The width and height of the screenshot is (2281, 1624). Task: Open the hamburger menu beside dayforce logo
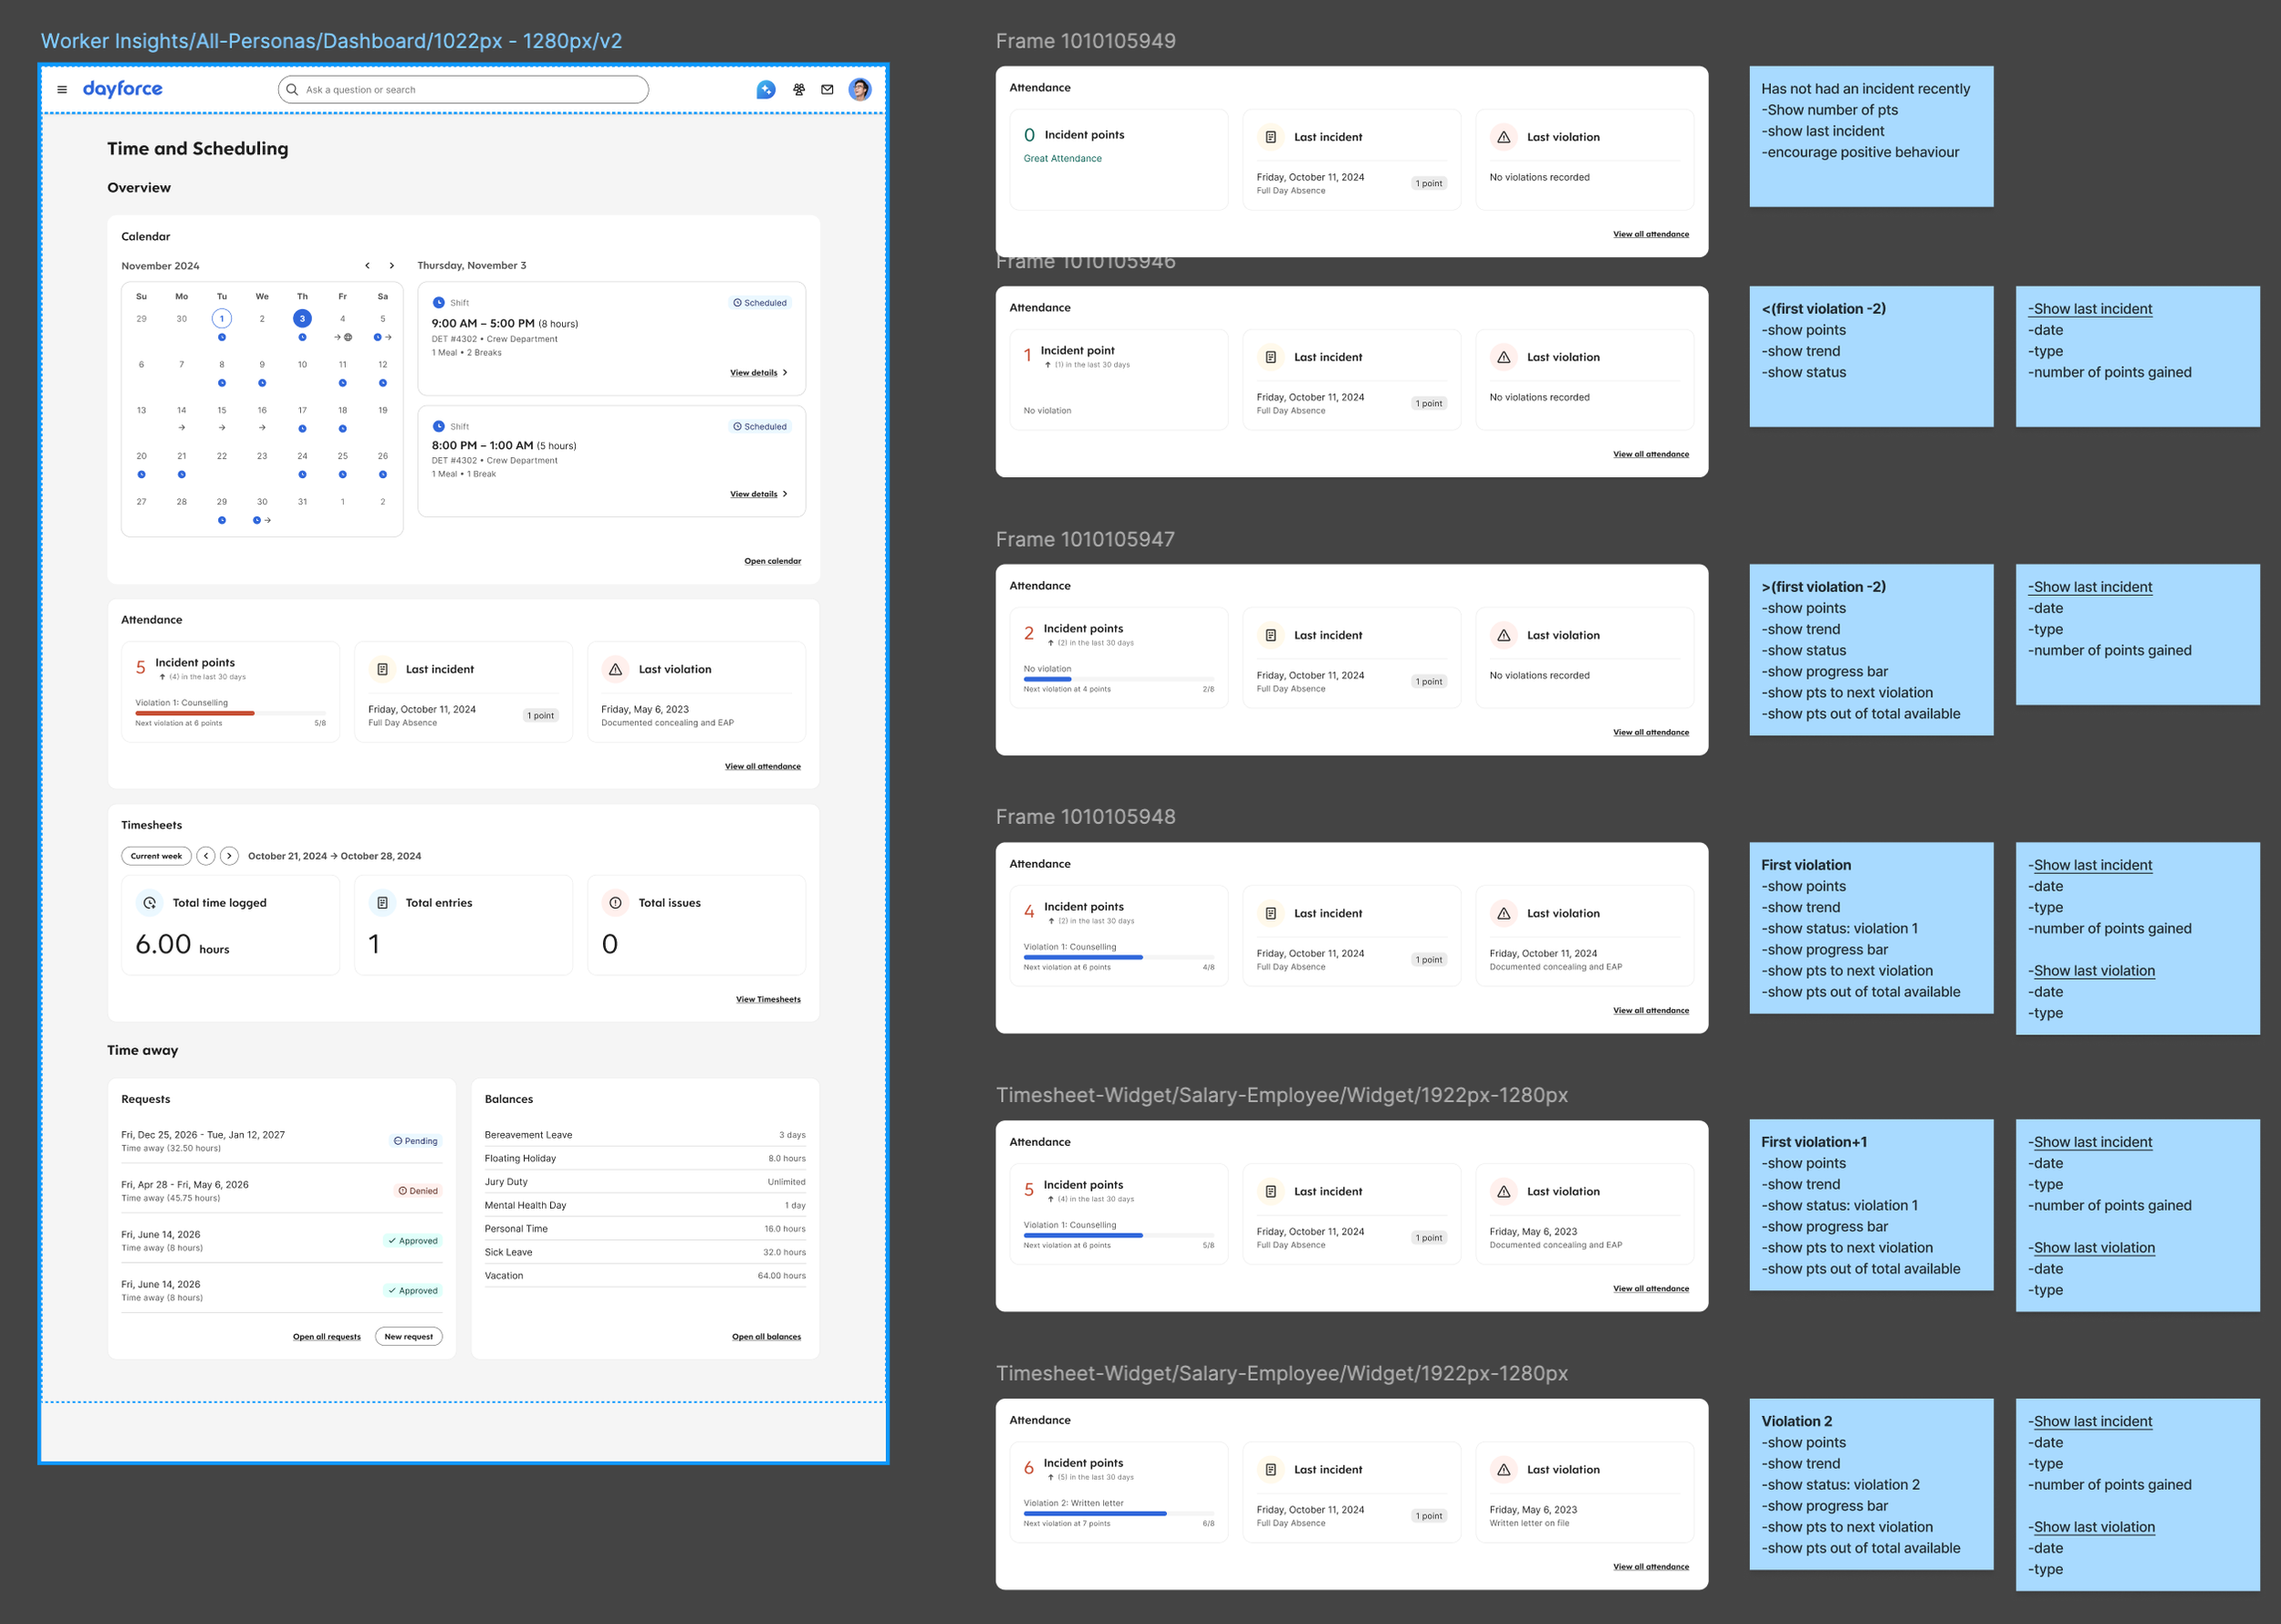click(x=62, y=90)
